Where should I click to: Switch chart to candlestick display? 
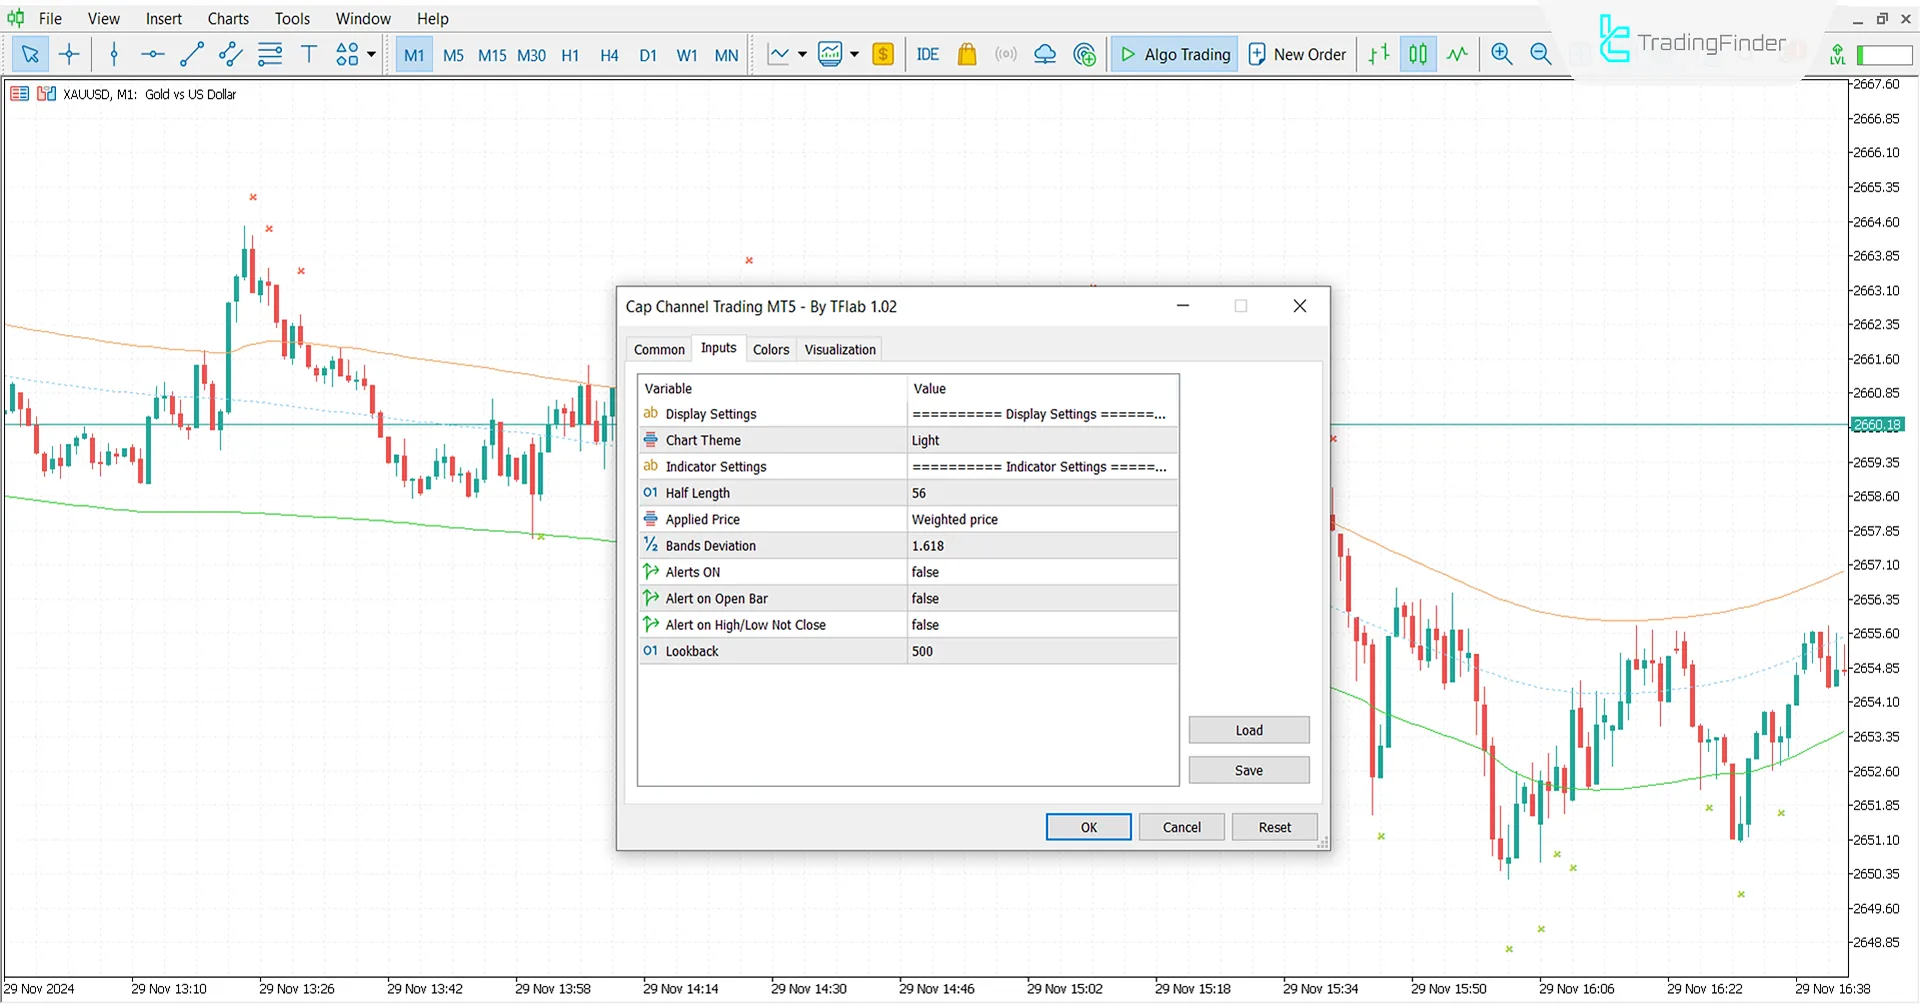pos(1417,54)
